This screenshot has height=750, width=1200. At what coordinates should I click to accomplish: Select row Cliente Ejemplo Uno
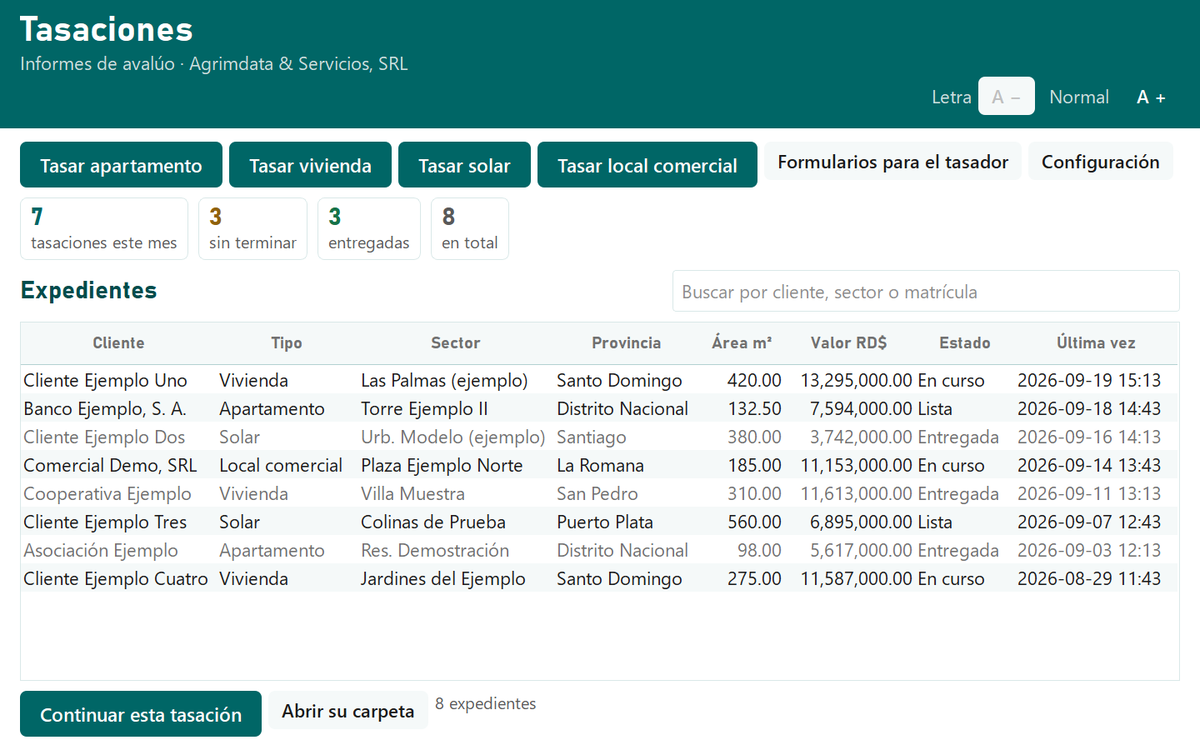(600, 380)
